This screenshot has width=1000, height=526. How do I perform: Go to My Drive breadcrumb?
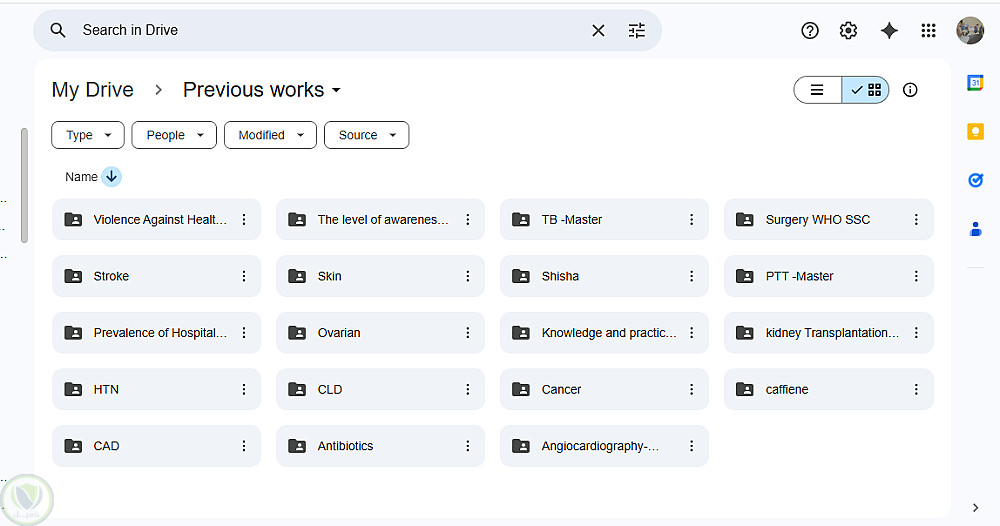[x=92, y=90]
